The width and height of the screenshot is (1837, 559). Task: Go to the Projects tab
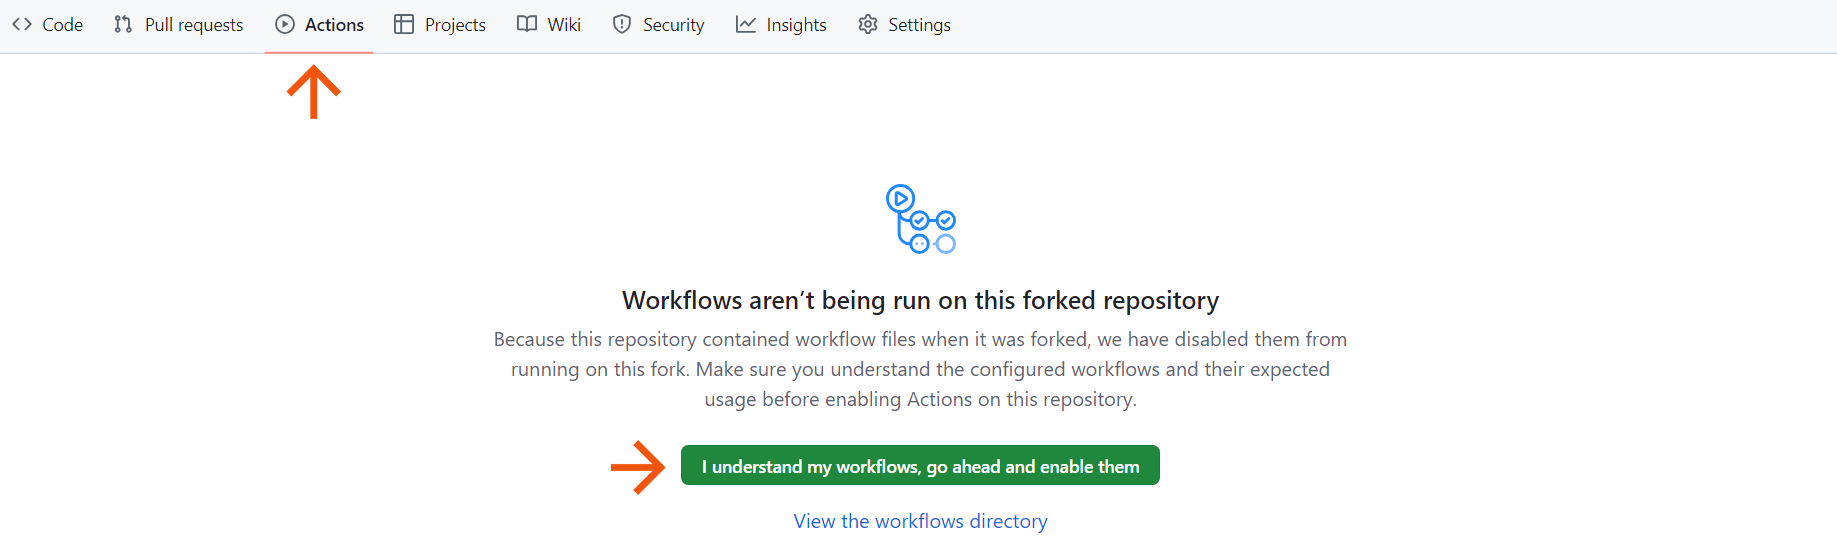click(455, 25)
